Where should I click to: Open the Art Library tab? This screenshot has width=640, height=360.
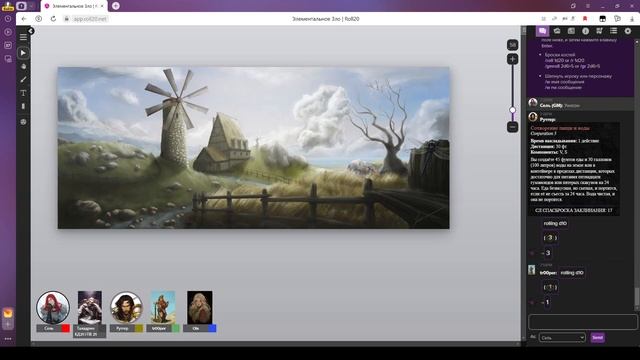pyautogui.click(x=557, y=31)
